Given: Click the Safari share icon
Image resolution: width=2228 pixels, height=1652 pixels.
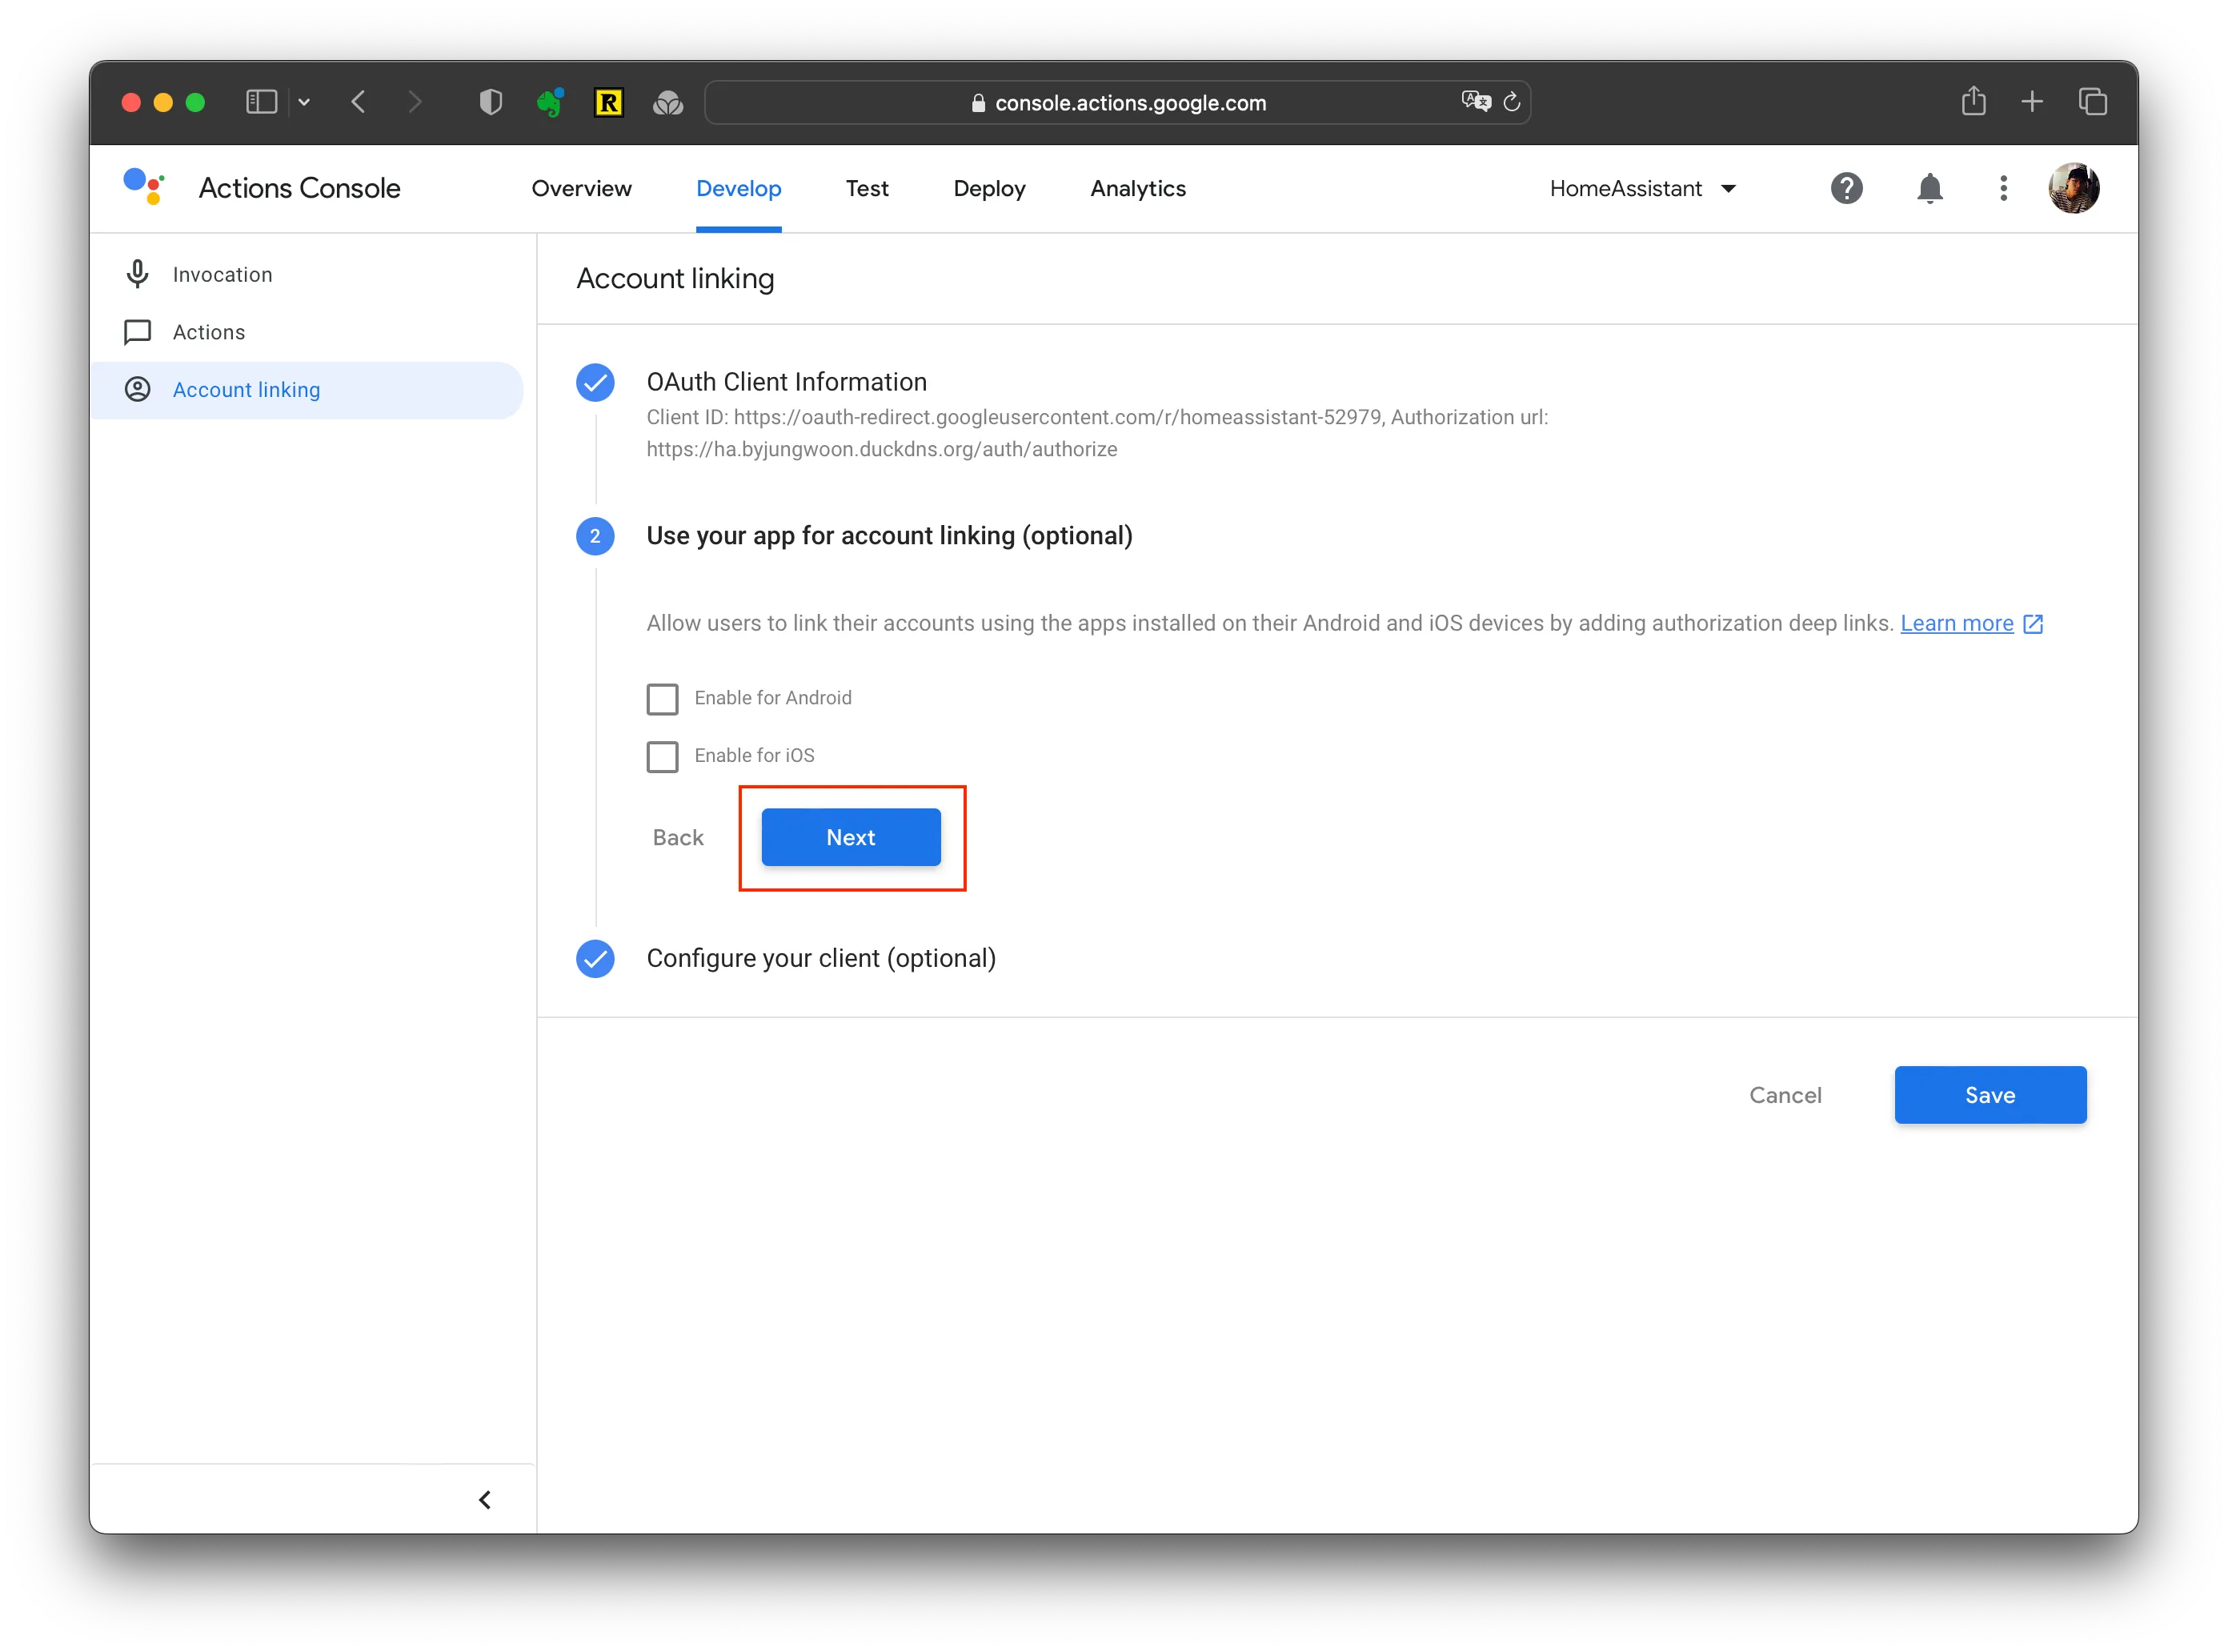Looking at the screenshot, I should point(1974,101).
